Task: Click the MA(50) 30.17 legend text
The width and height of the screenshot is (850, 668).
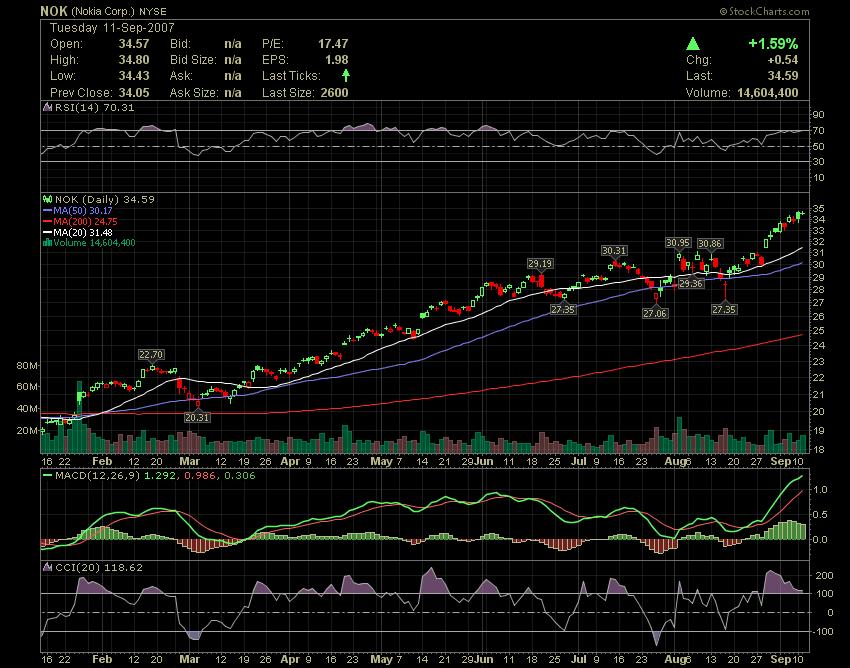Action: 83,210
